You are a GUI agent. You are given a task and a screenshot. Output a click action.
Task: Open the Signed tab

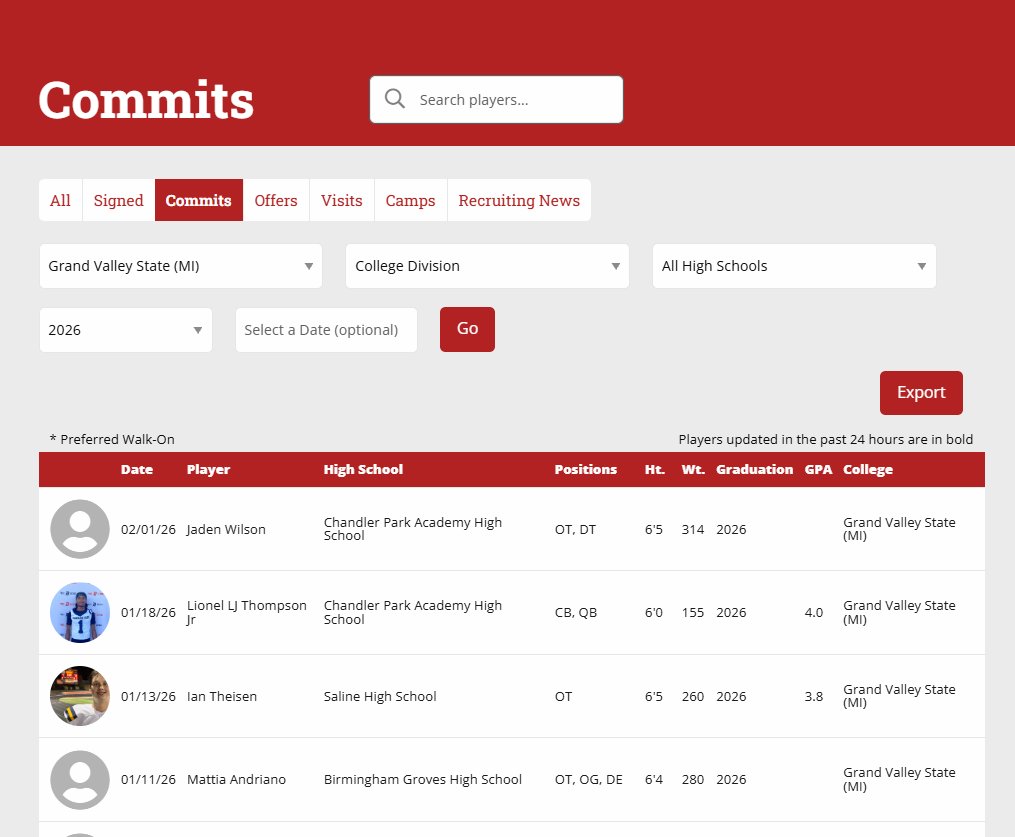point(118,200)
